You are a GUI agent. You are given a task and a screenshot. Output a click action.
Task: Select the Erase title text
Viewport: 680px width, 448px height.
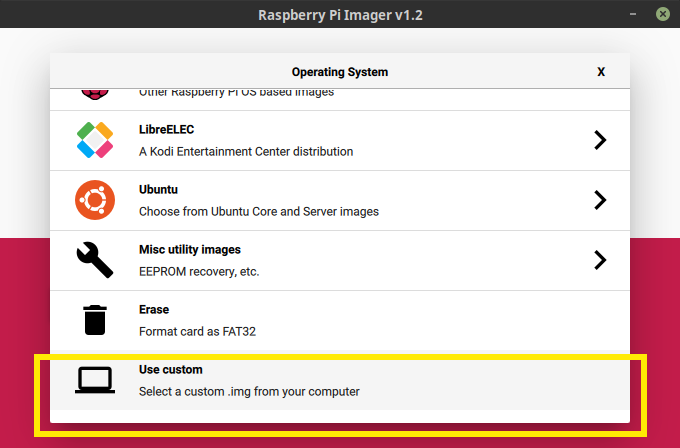tap(154, 309)
